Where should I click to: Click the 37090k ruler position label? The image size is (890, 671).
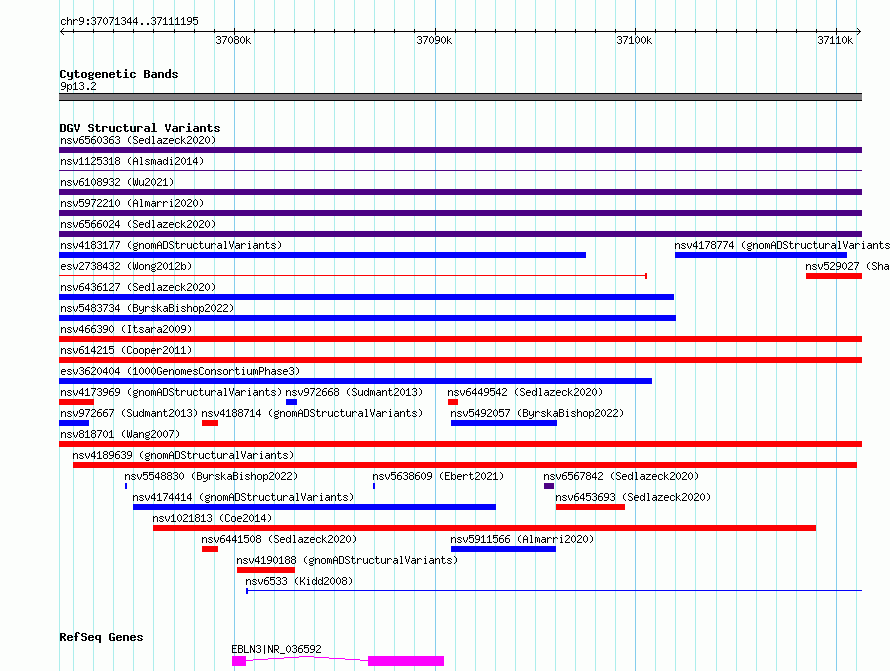(434, 40)
